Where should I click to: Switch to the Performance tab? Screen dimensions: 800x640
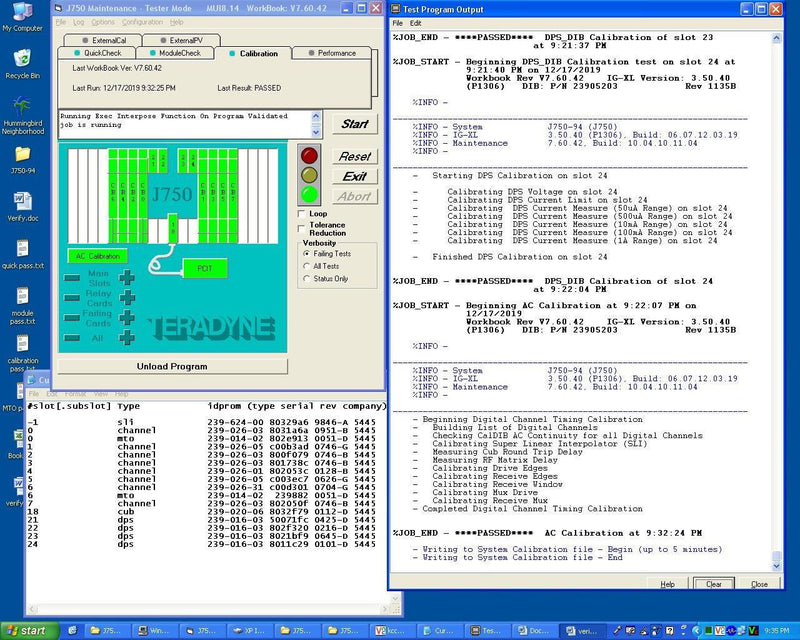[x=336, y=53]
